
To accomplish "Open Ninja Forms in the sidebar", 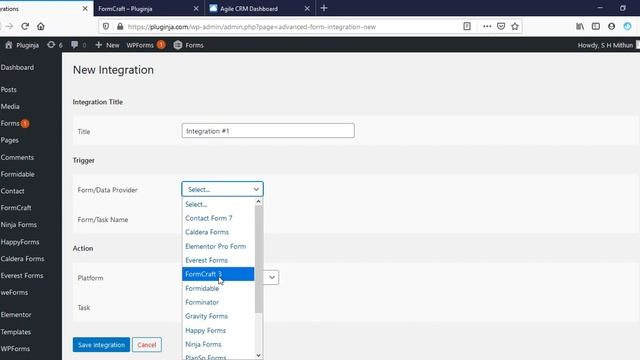I will pos(19,224).
